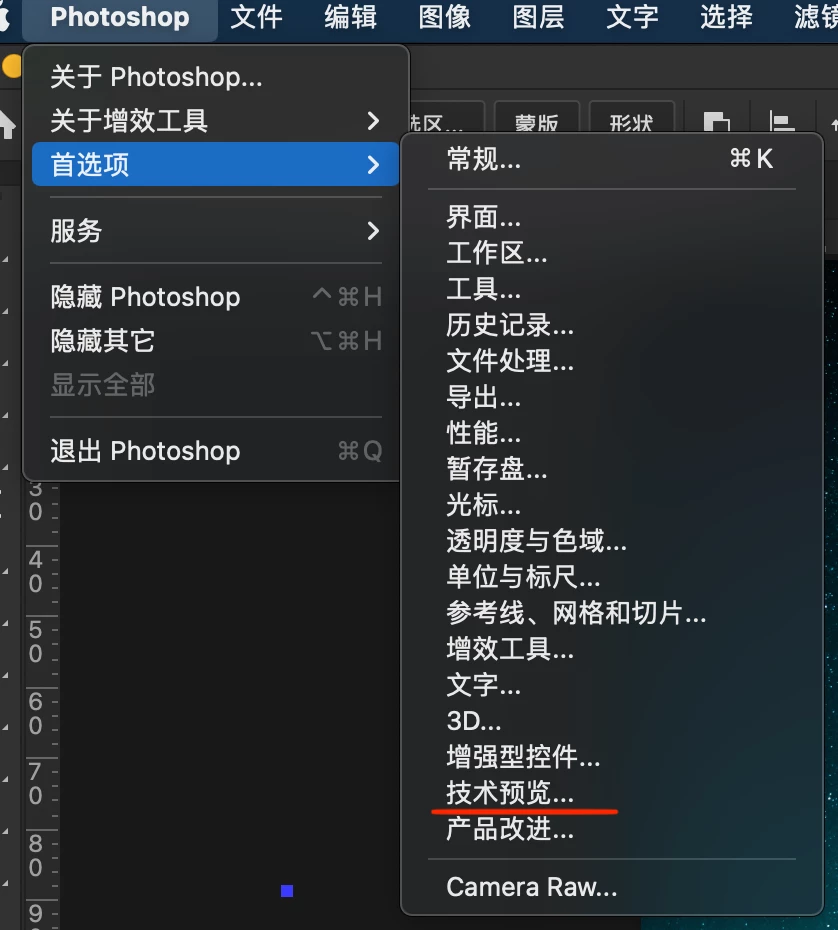Open 3D... preferences
Image resolution: width=838 pixels, height=930 pixels.
coord(611,721)
